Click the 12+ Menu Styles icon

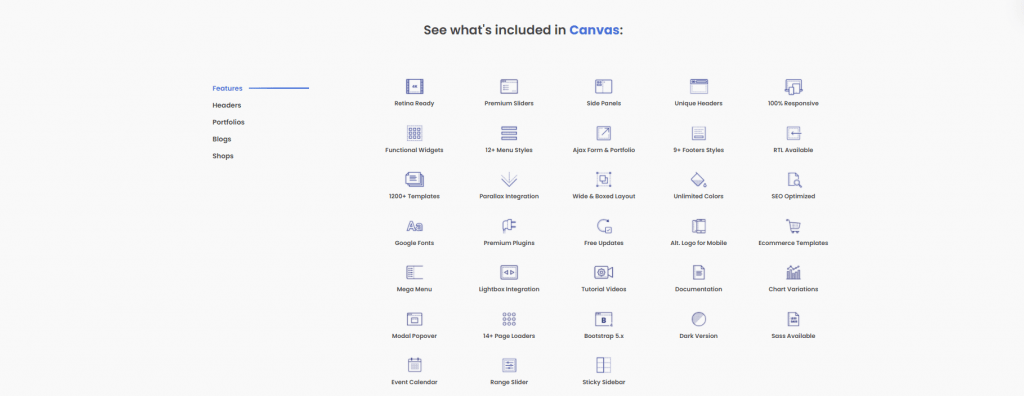(x=509, y=133)
